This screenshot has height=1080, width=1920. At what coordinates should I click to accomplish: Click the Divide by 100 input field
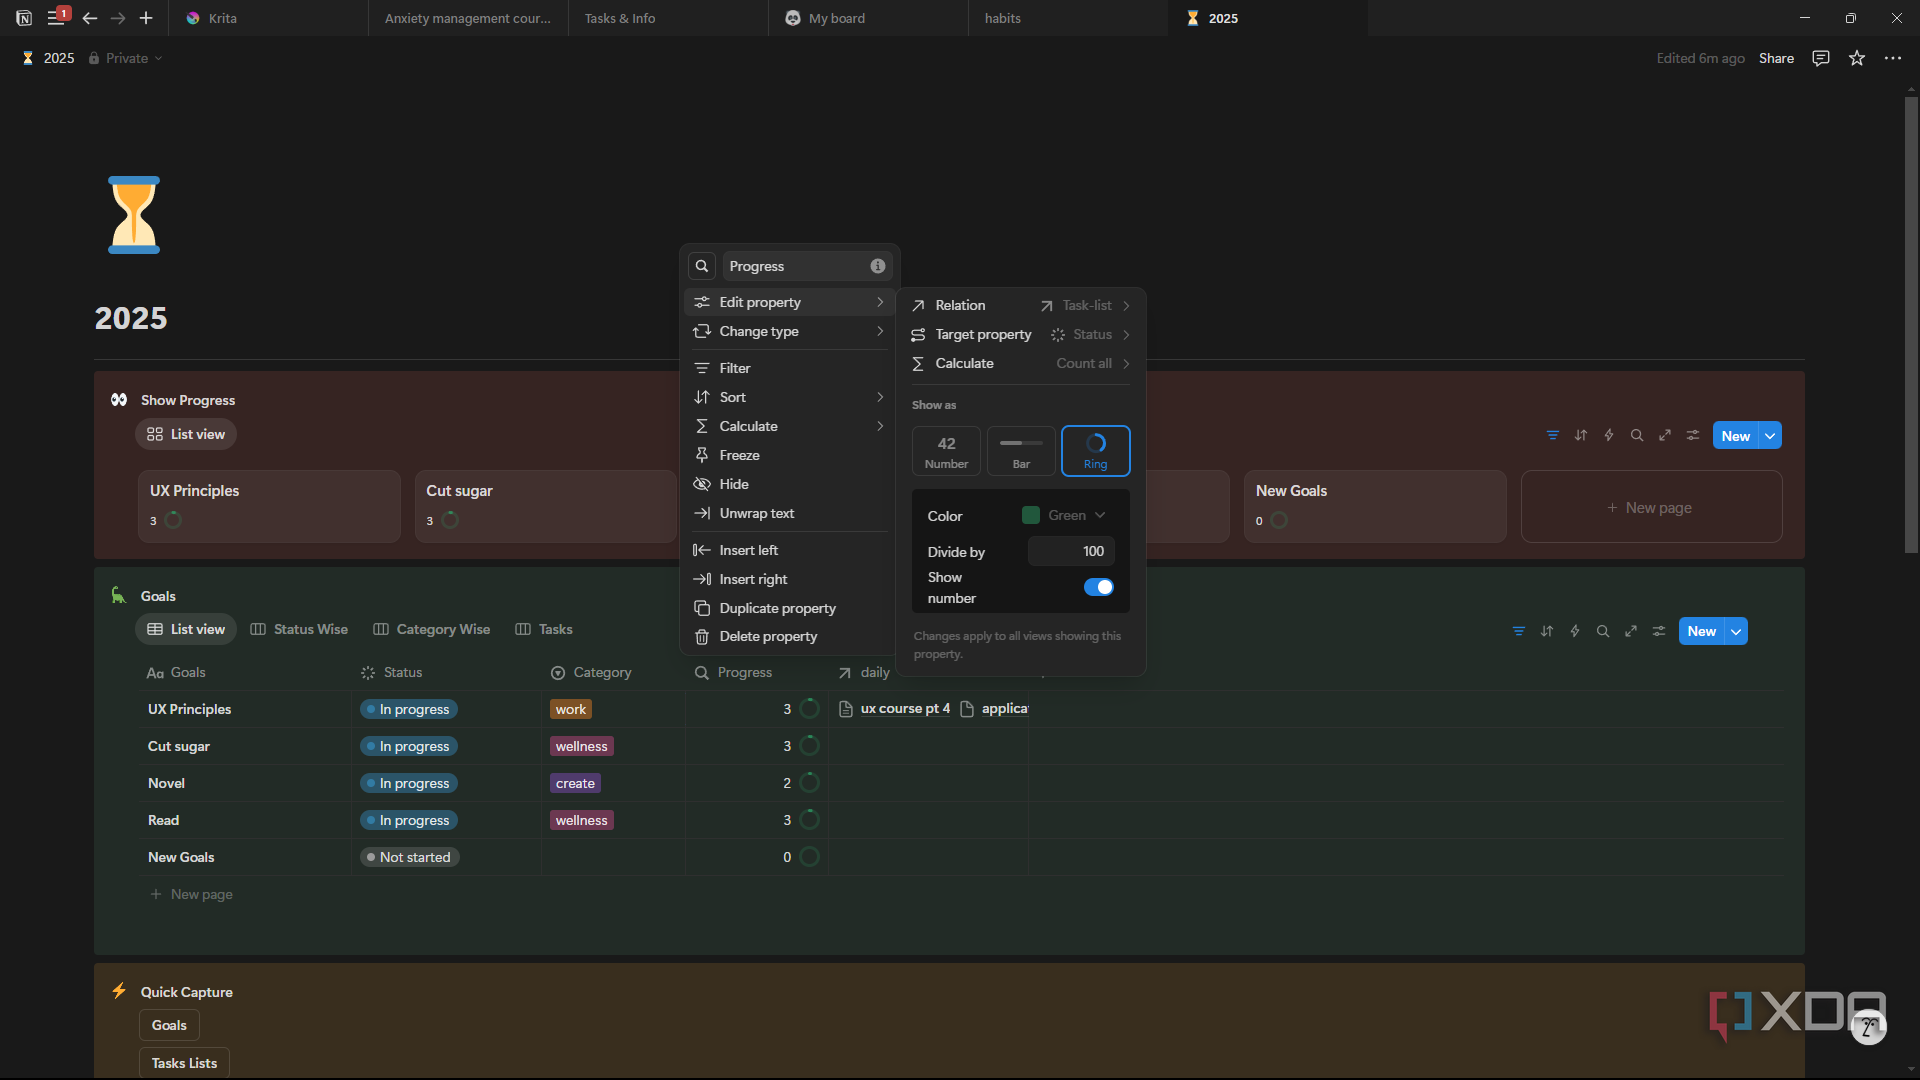(1071, 551)
